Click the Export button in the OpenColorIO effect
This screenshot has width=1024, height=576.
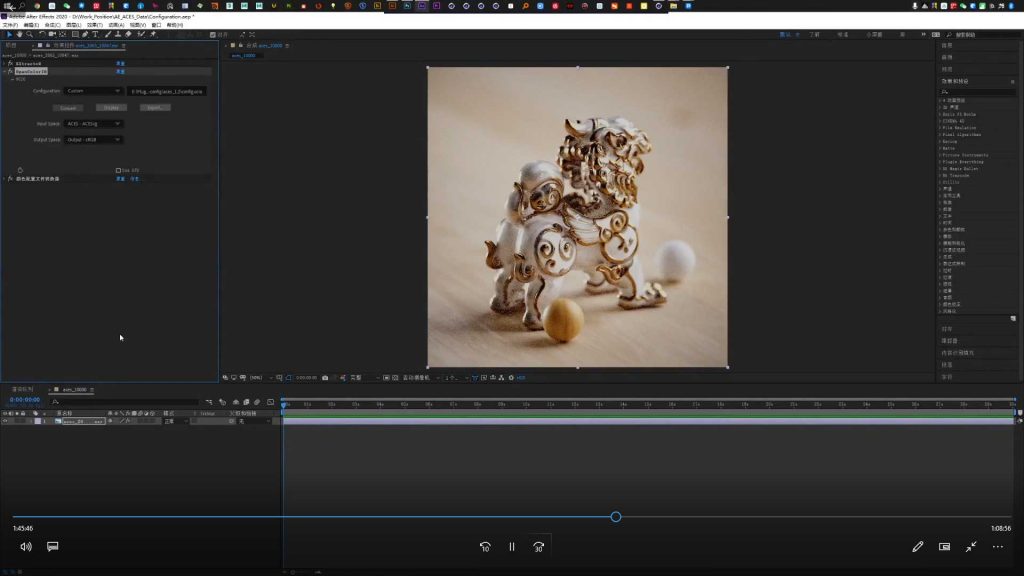click(154, 107)
